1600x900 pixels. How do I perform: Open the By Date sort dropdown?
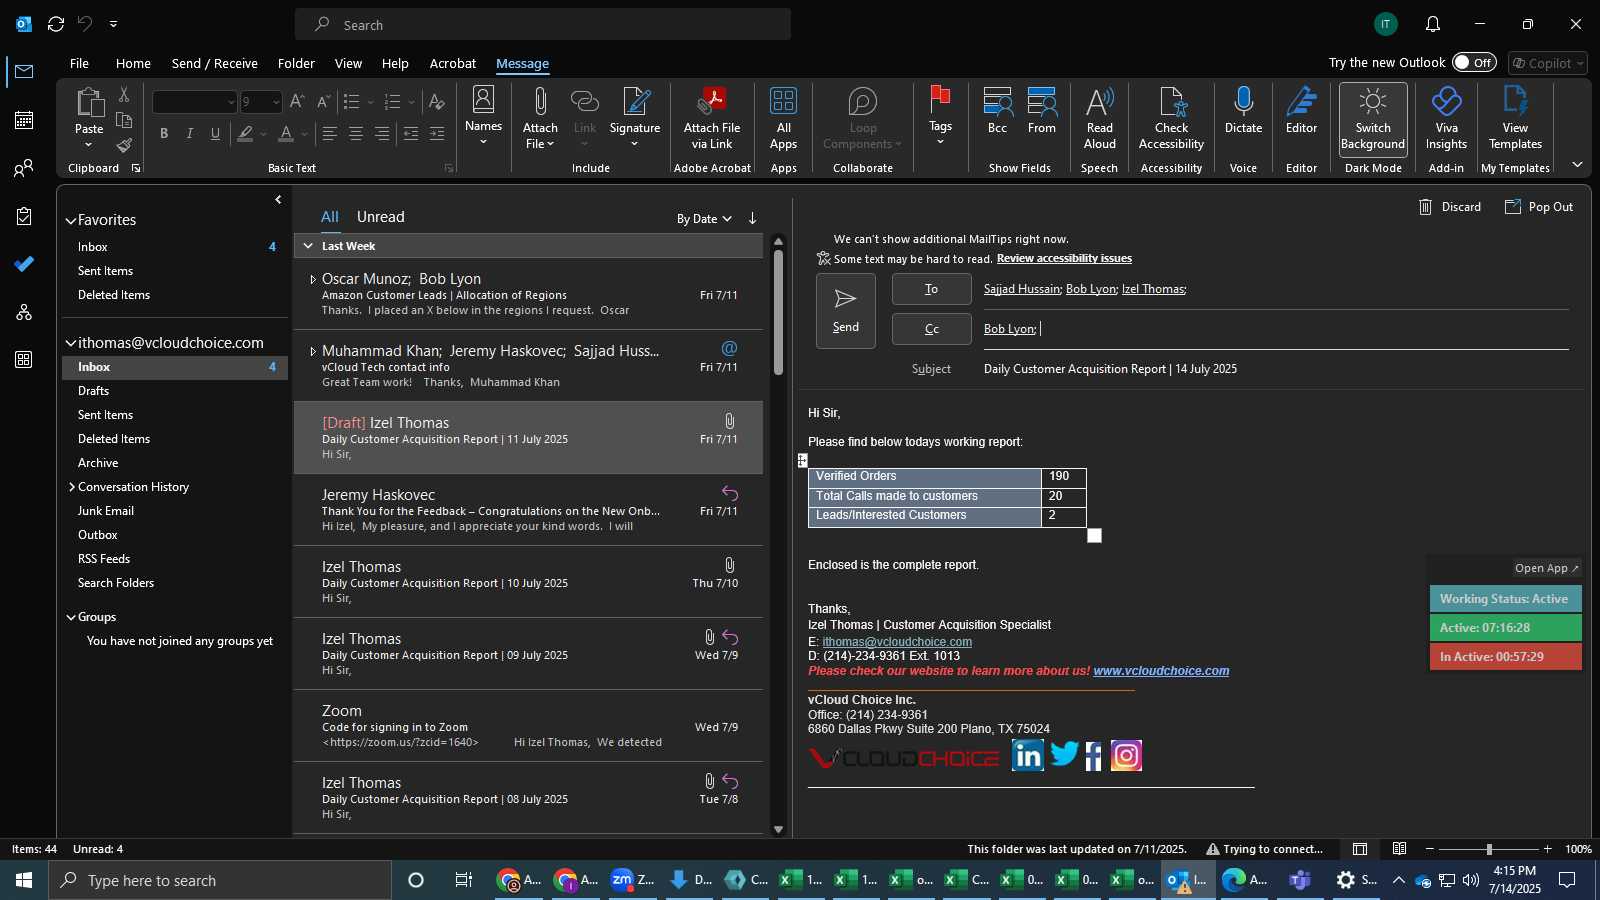point(704,219)
